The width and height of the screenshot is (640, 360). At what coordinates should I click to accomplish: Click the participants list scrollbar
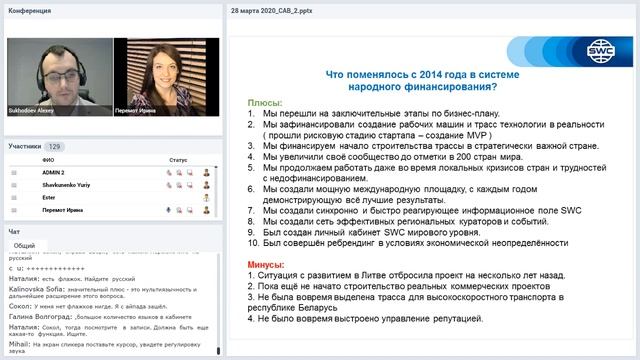216,191
